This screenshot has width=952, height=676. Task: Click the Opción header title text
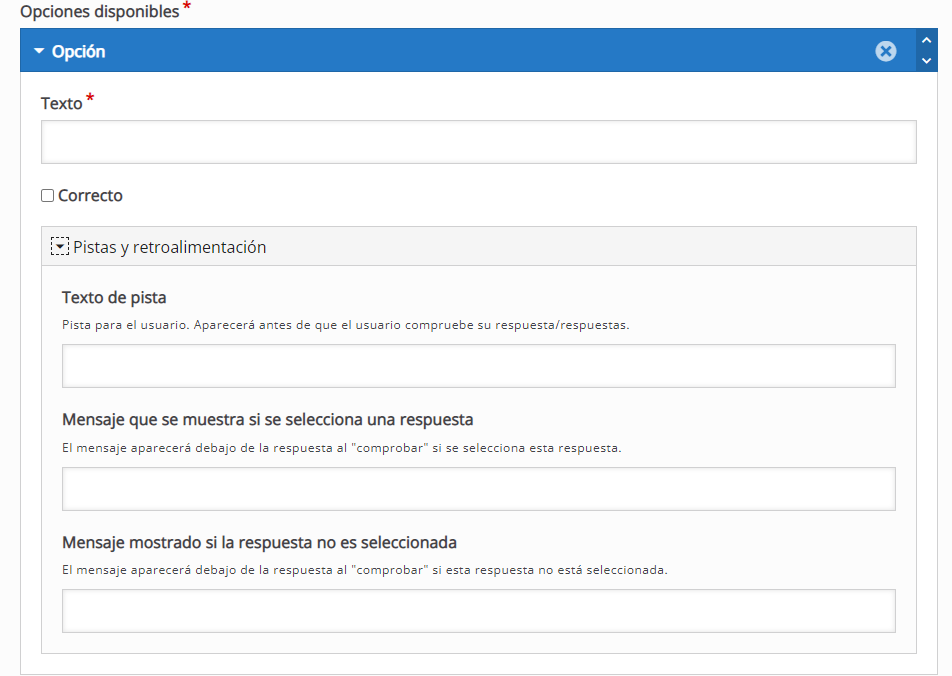click(x=78, y=51)
